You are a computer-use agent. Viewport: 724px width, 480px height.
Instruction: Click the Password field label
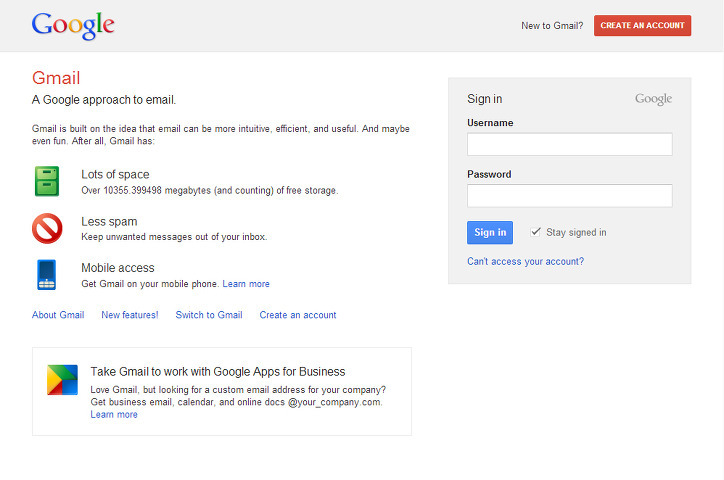pos(489,174)
